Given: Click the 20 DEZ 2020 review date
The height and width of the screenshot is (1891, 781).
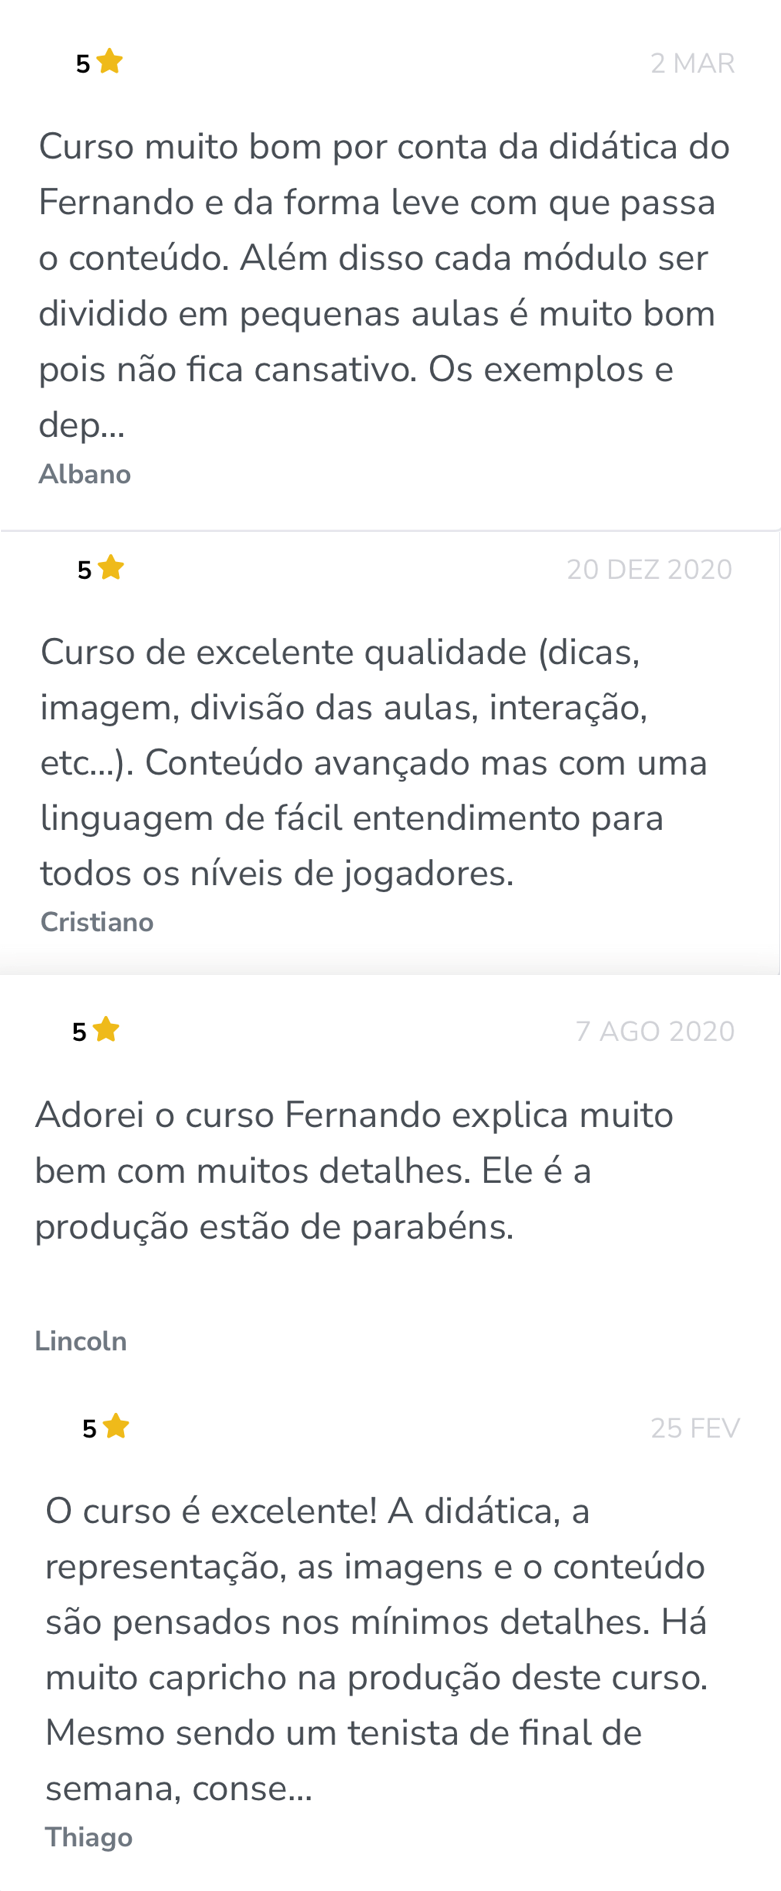Looking at the screenshot, I should 649,569.
